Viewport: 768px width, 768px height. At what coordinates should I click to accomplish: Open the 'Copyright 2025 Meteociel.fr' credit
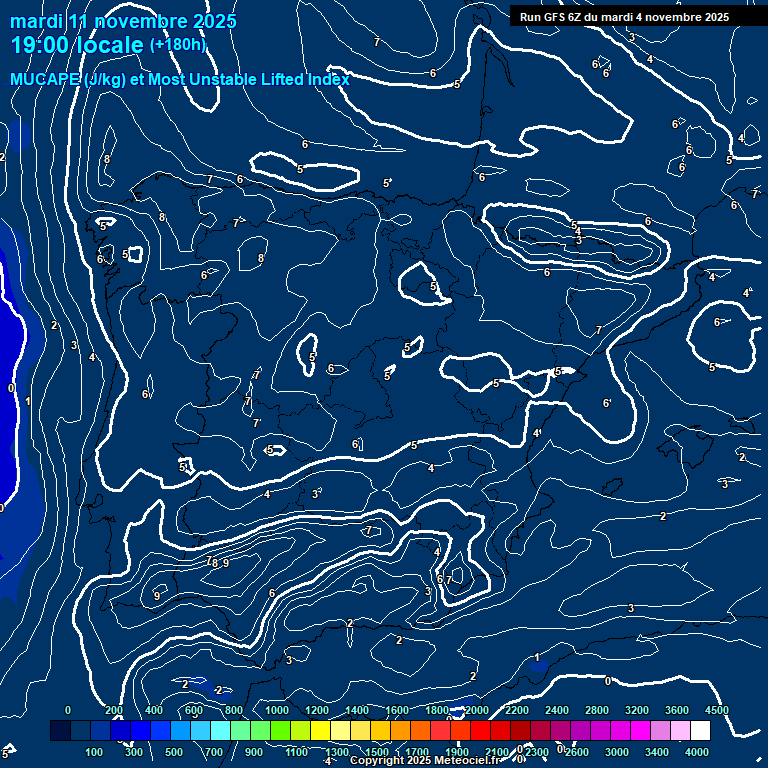point(425,760)
